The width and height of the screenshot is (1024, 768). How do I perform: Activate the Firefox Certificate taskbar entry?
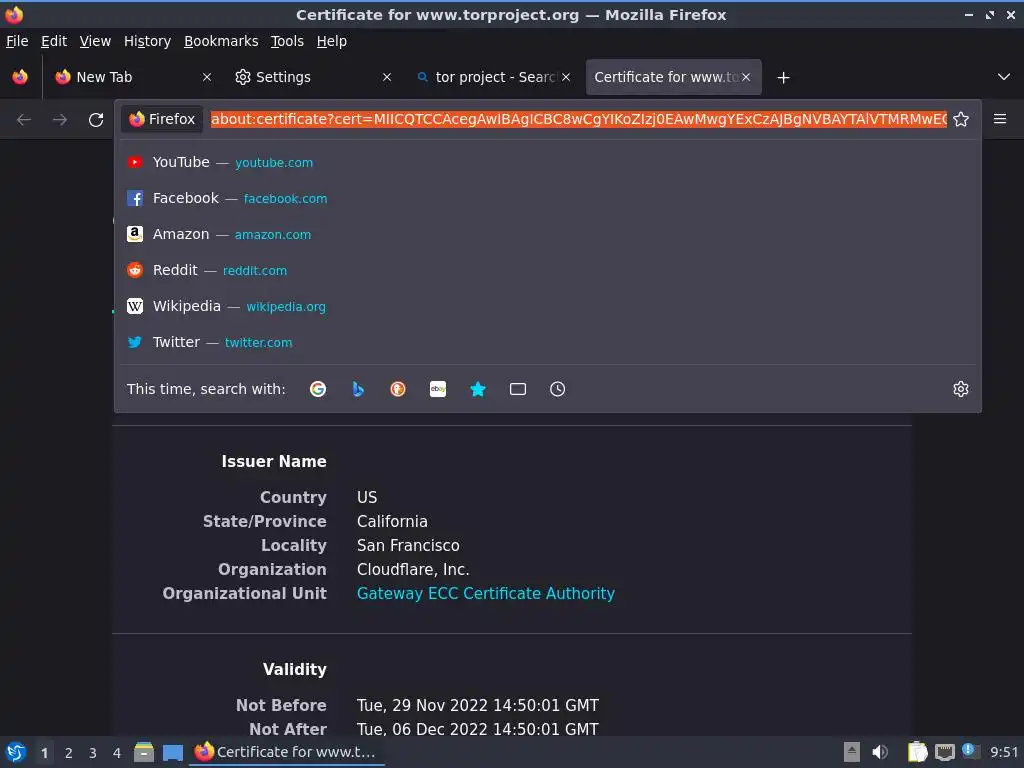tap(286, 752)
